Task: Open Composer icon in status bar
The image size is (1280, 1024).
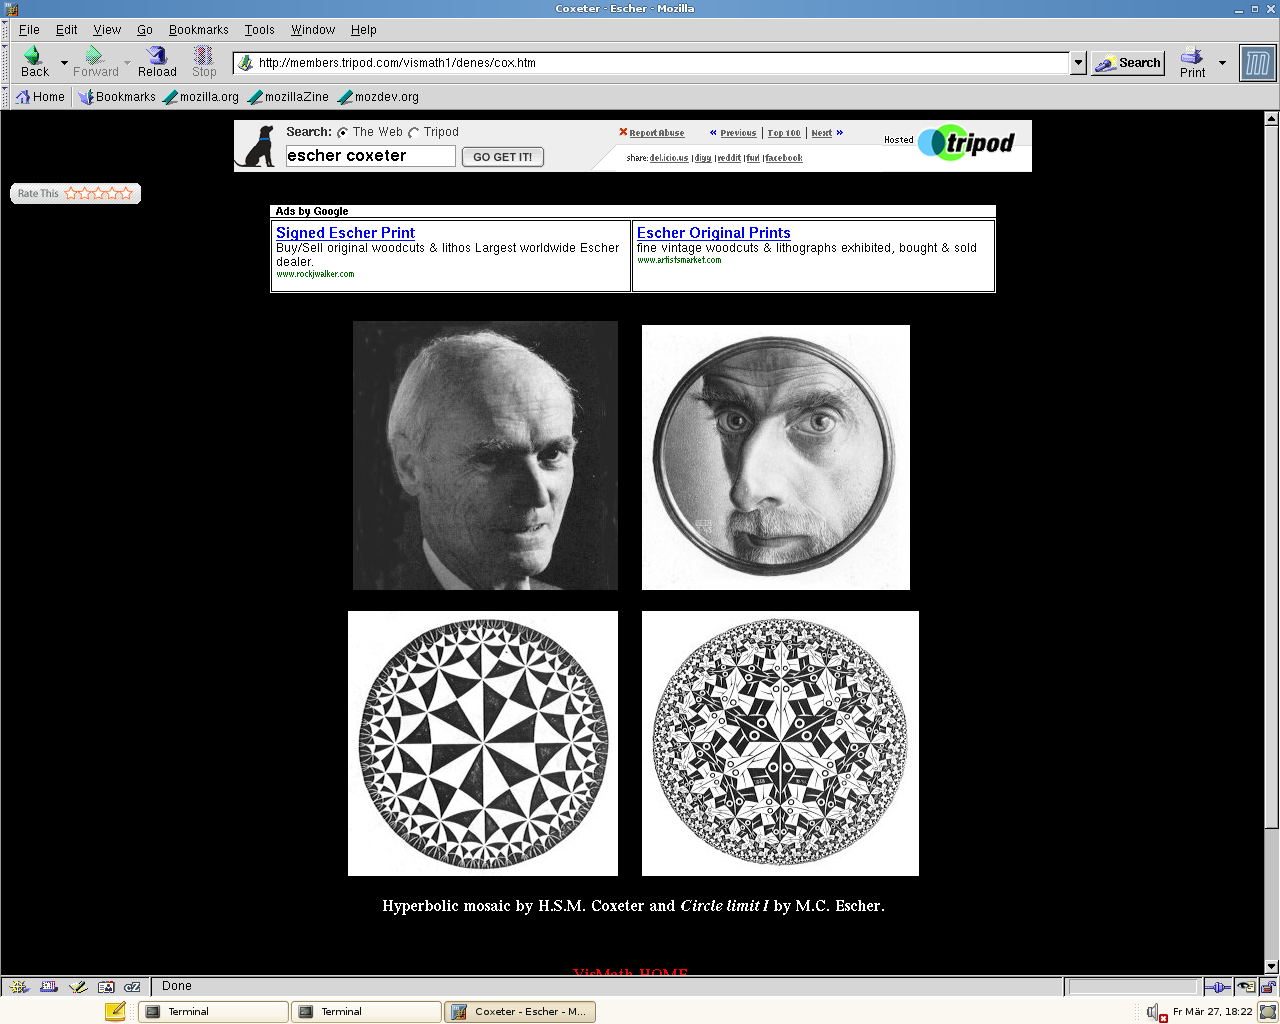Action: tap(78, 987)
